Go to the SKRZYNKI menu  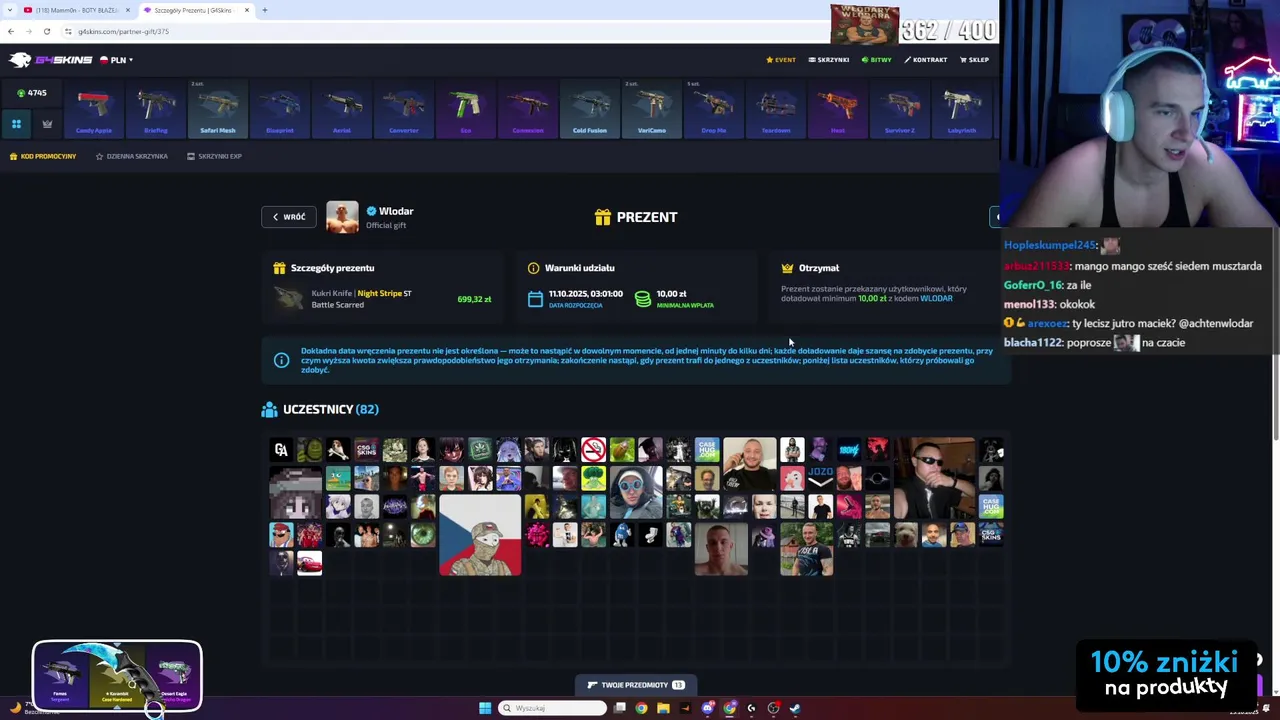tap(829, 60)
